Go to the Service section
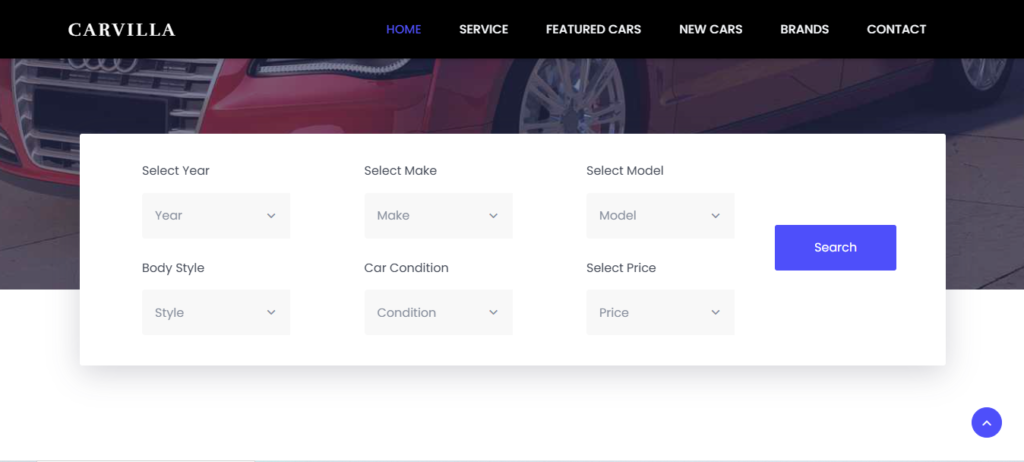 coord(483,29)
